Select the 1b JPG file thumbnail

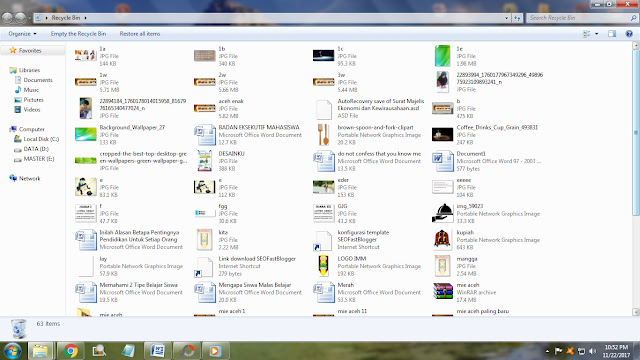point(204,56)
